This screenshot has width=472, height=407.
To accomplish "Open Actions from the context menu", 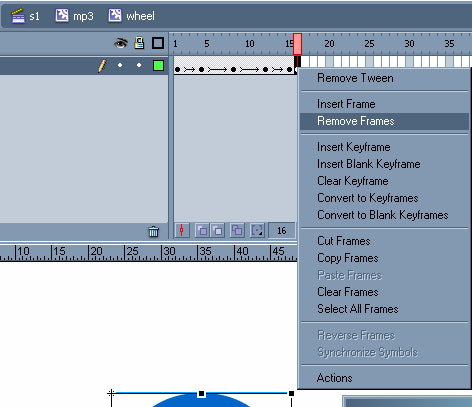I will (x=335, y=378).
